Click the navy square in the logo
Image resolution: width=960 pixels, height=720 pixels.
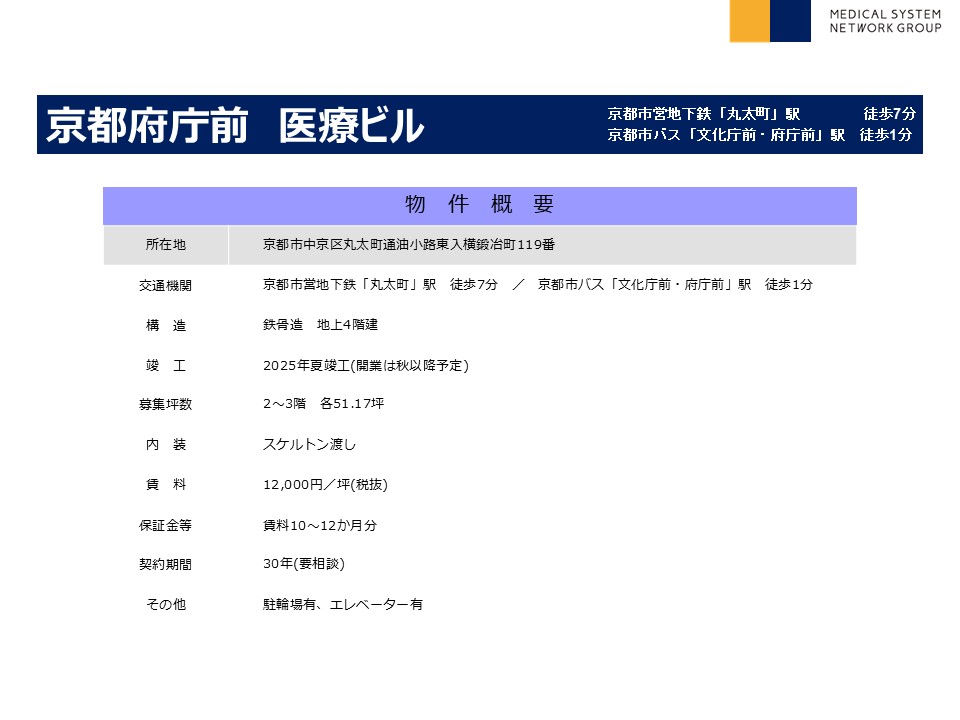790,21
